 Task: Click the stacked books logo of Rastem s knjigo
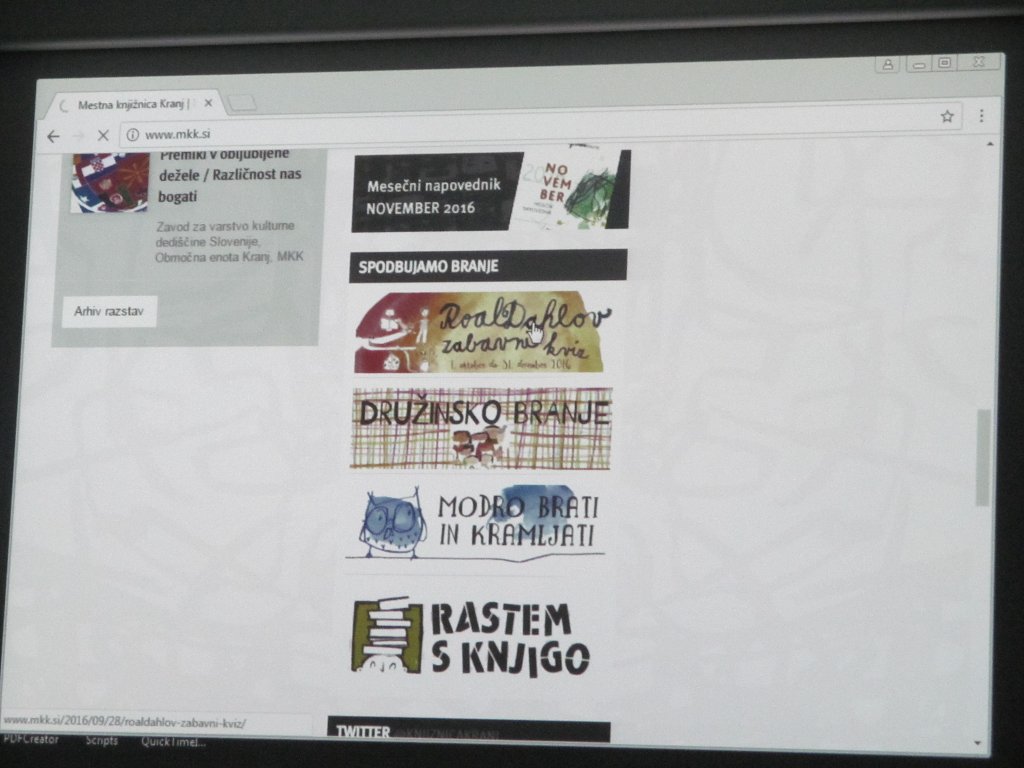387,635
